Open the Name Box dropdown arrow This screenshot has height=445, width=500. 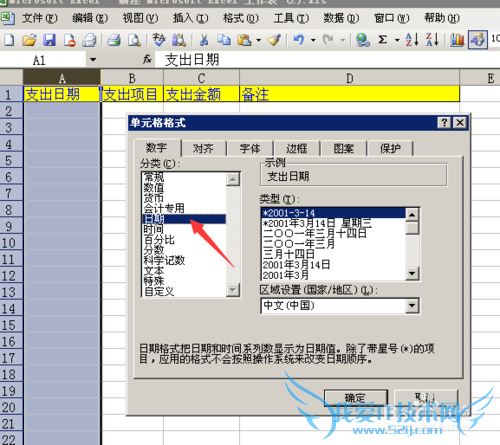(x=93, y=60)
